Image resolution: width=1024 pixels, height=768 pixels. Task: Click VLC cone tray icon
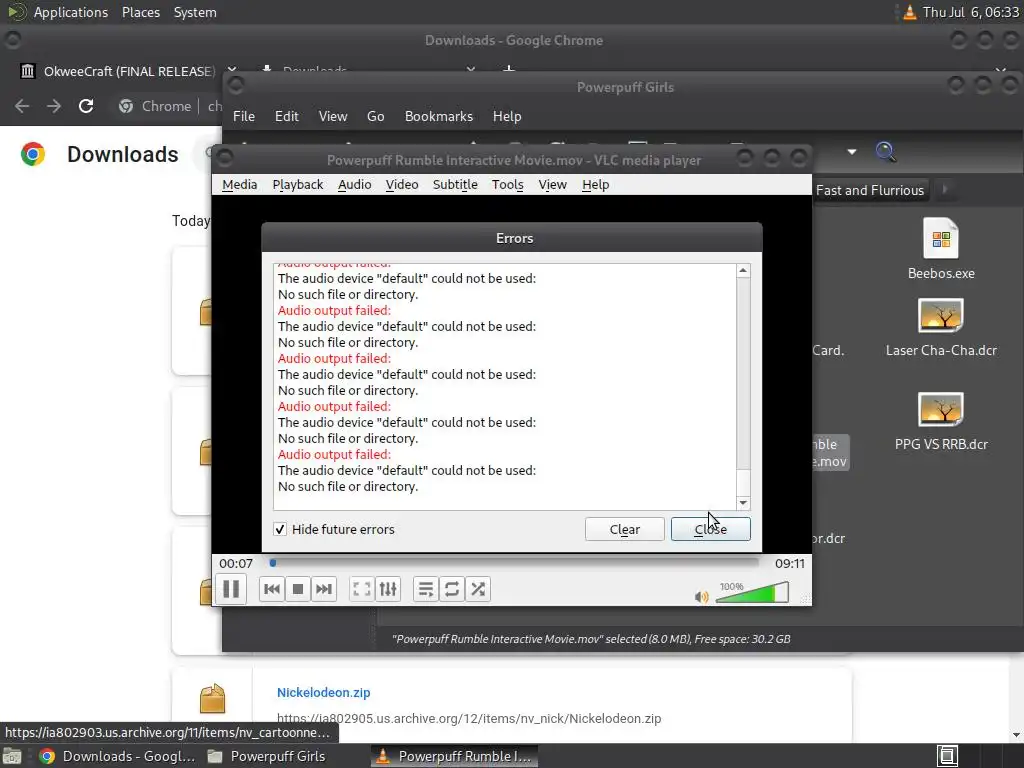[x=909, y=12]
